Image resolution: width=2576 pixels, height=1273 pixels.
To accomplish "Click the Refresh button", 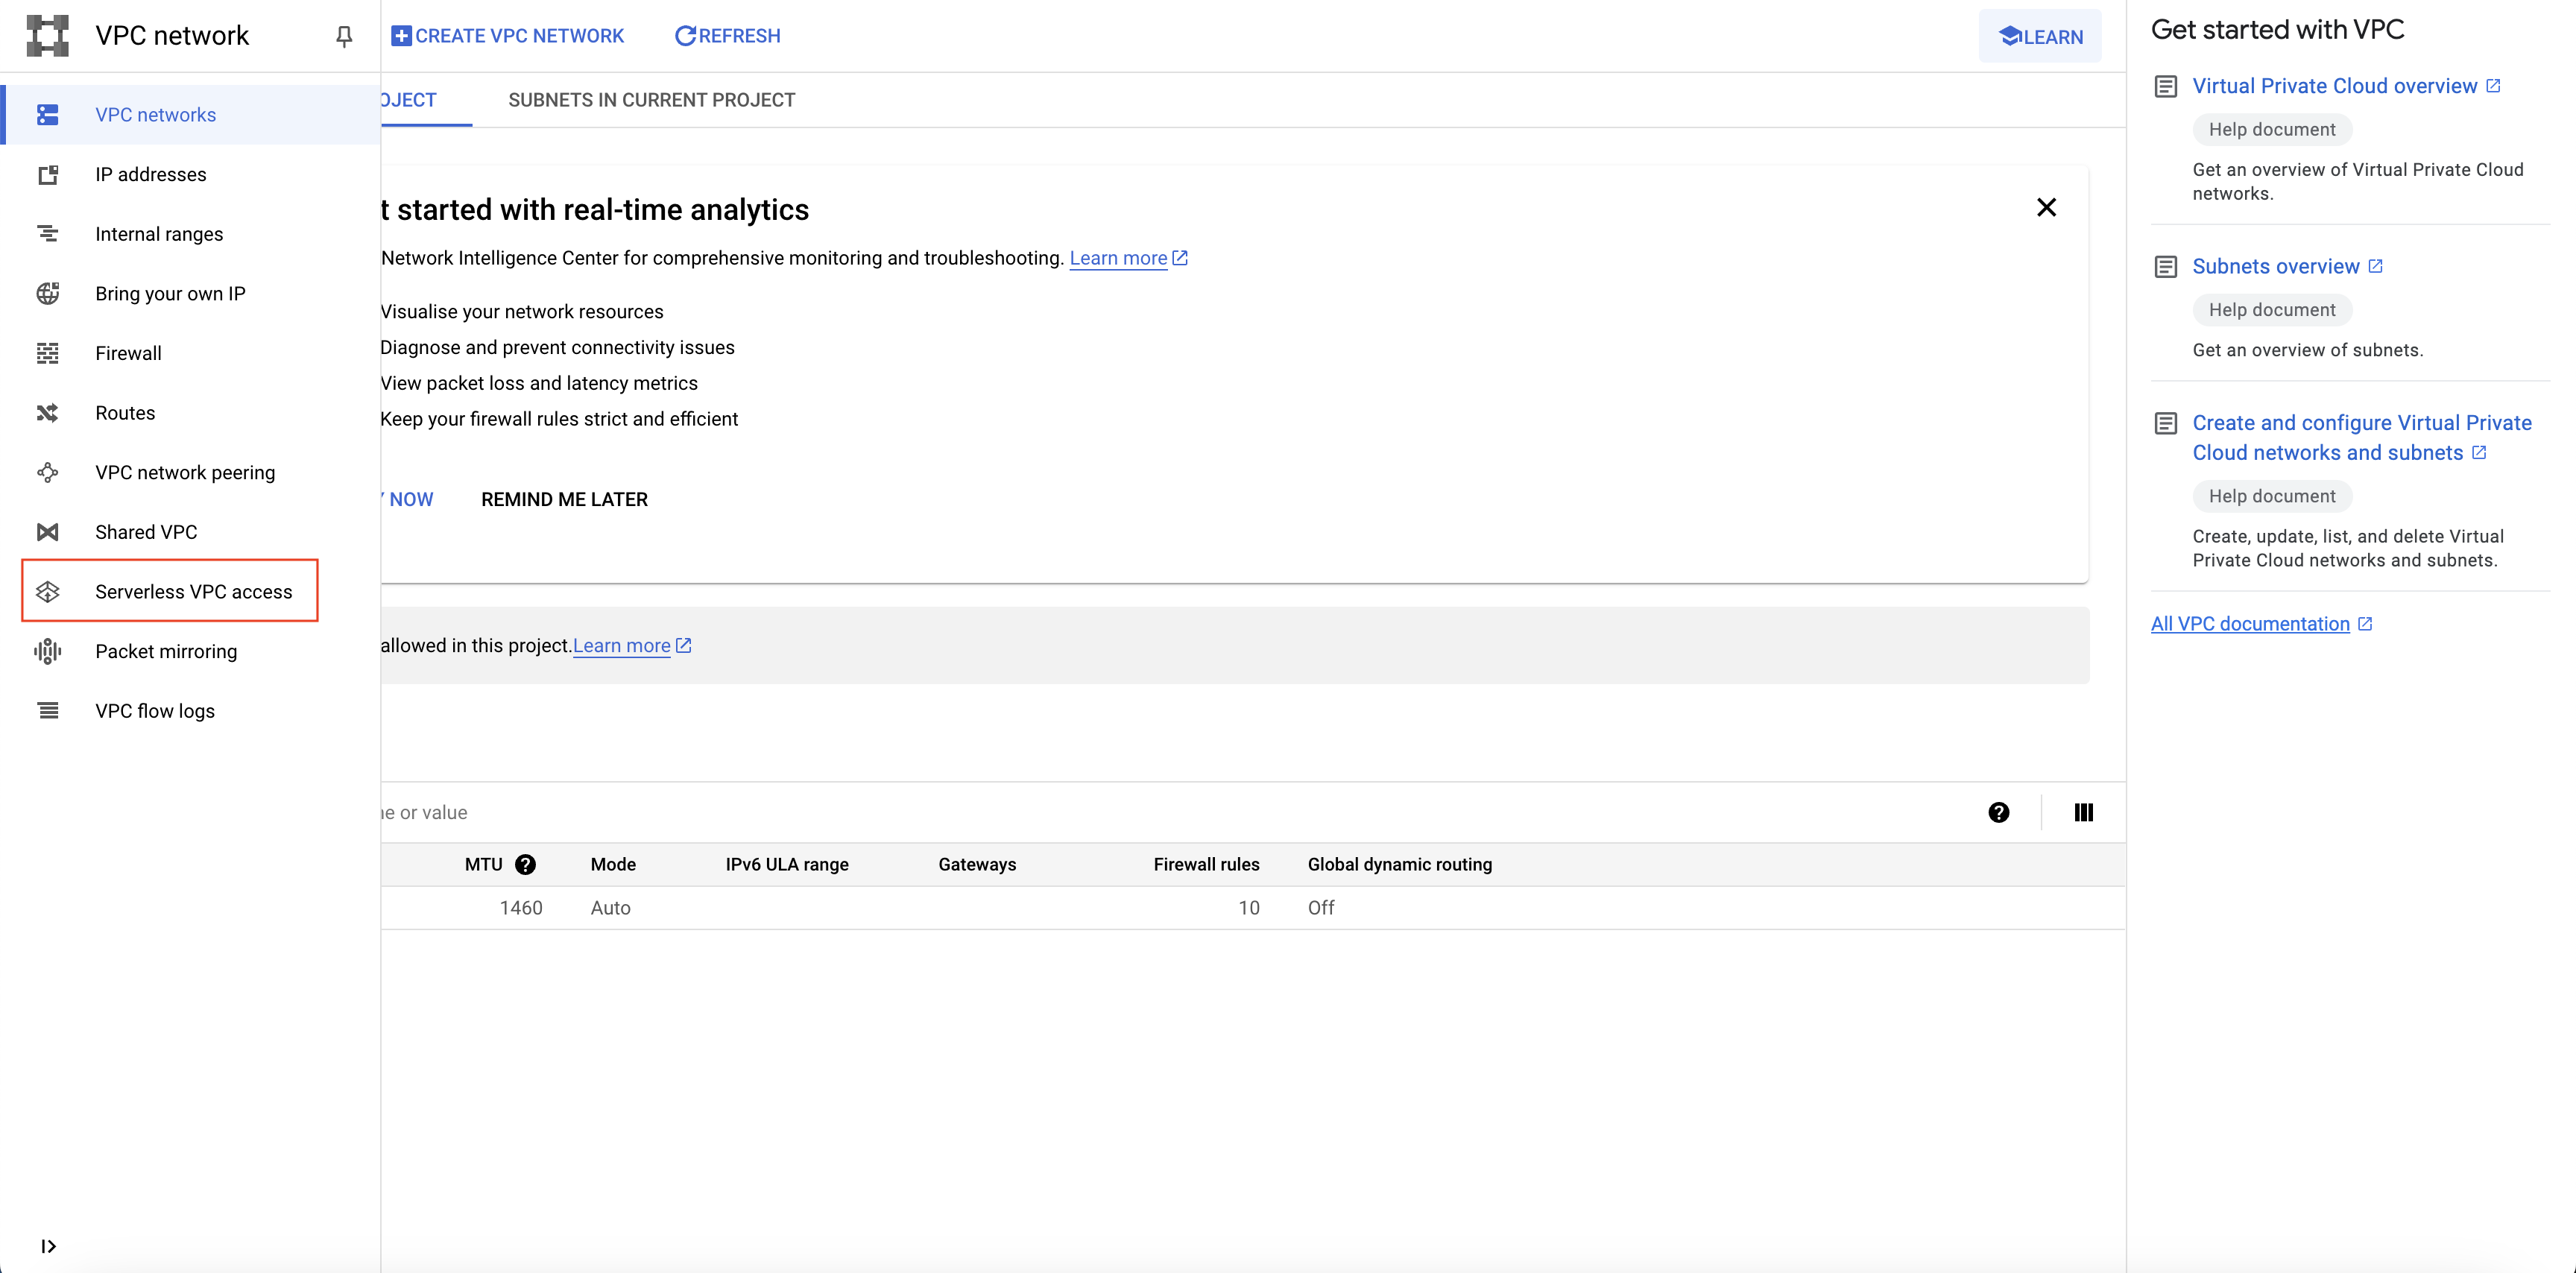I will 727,36.
